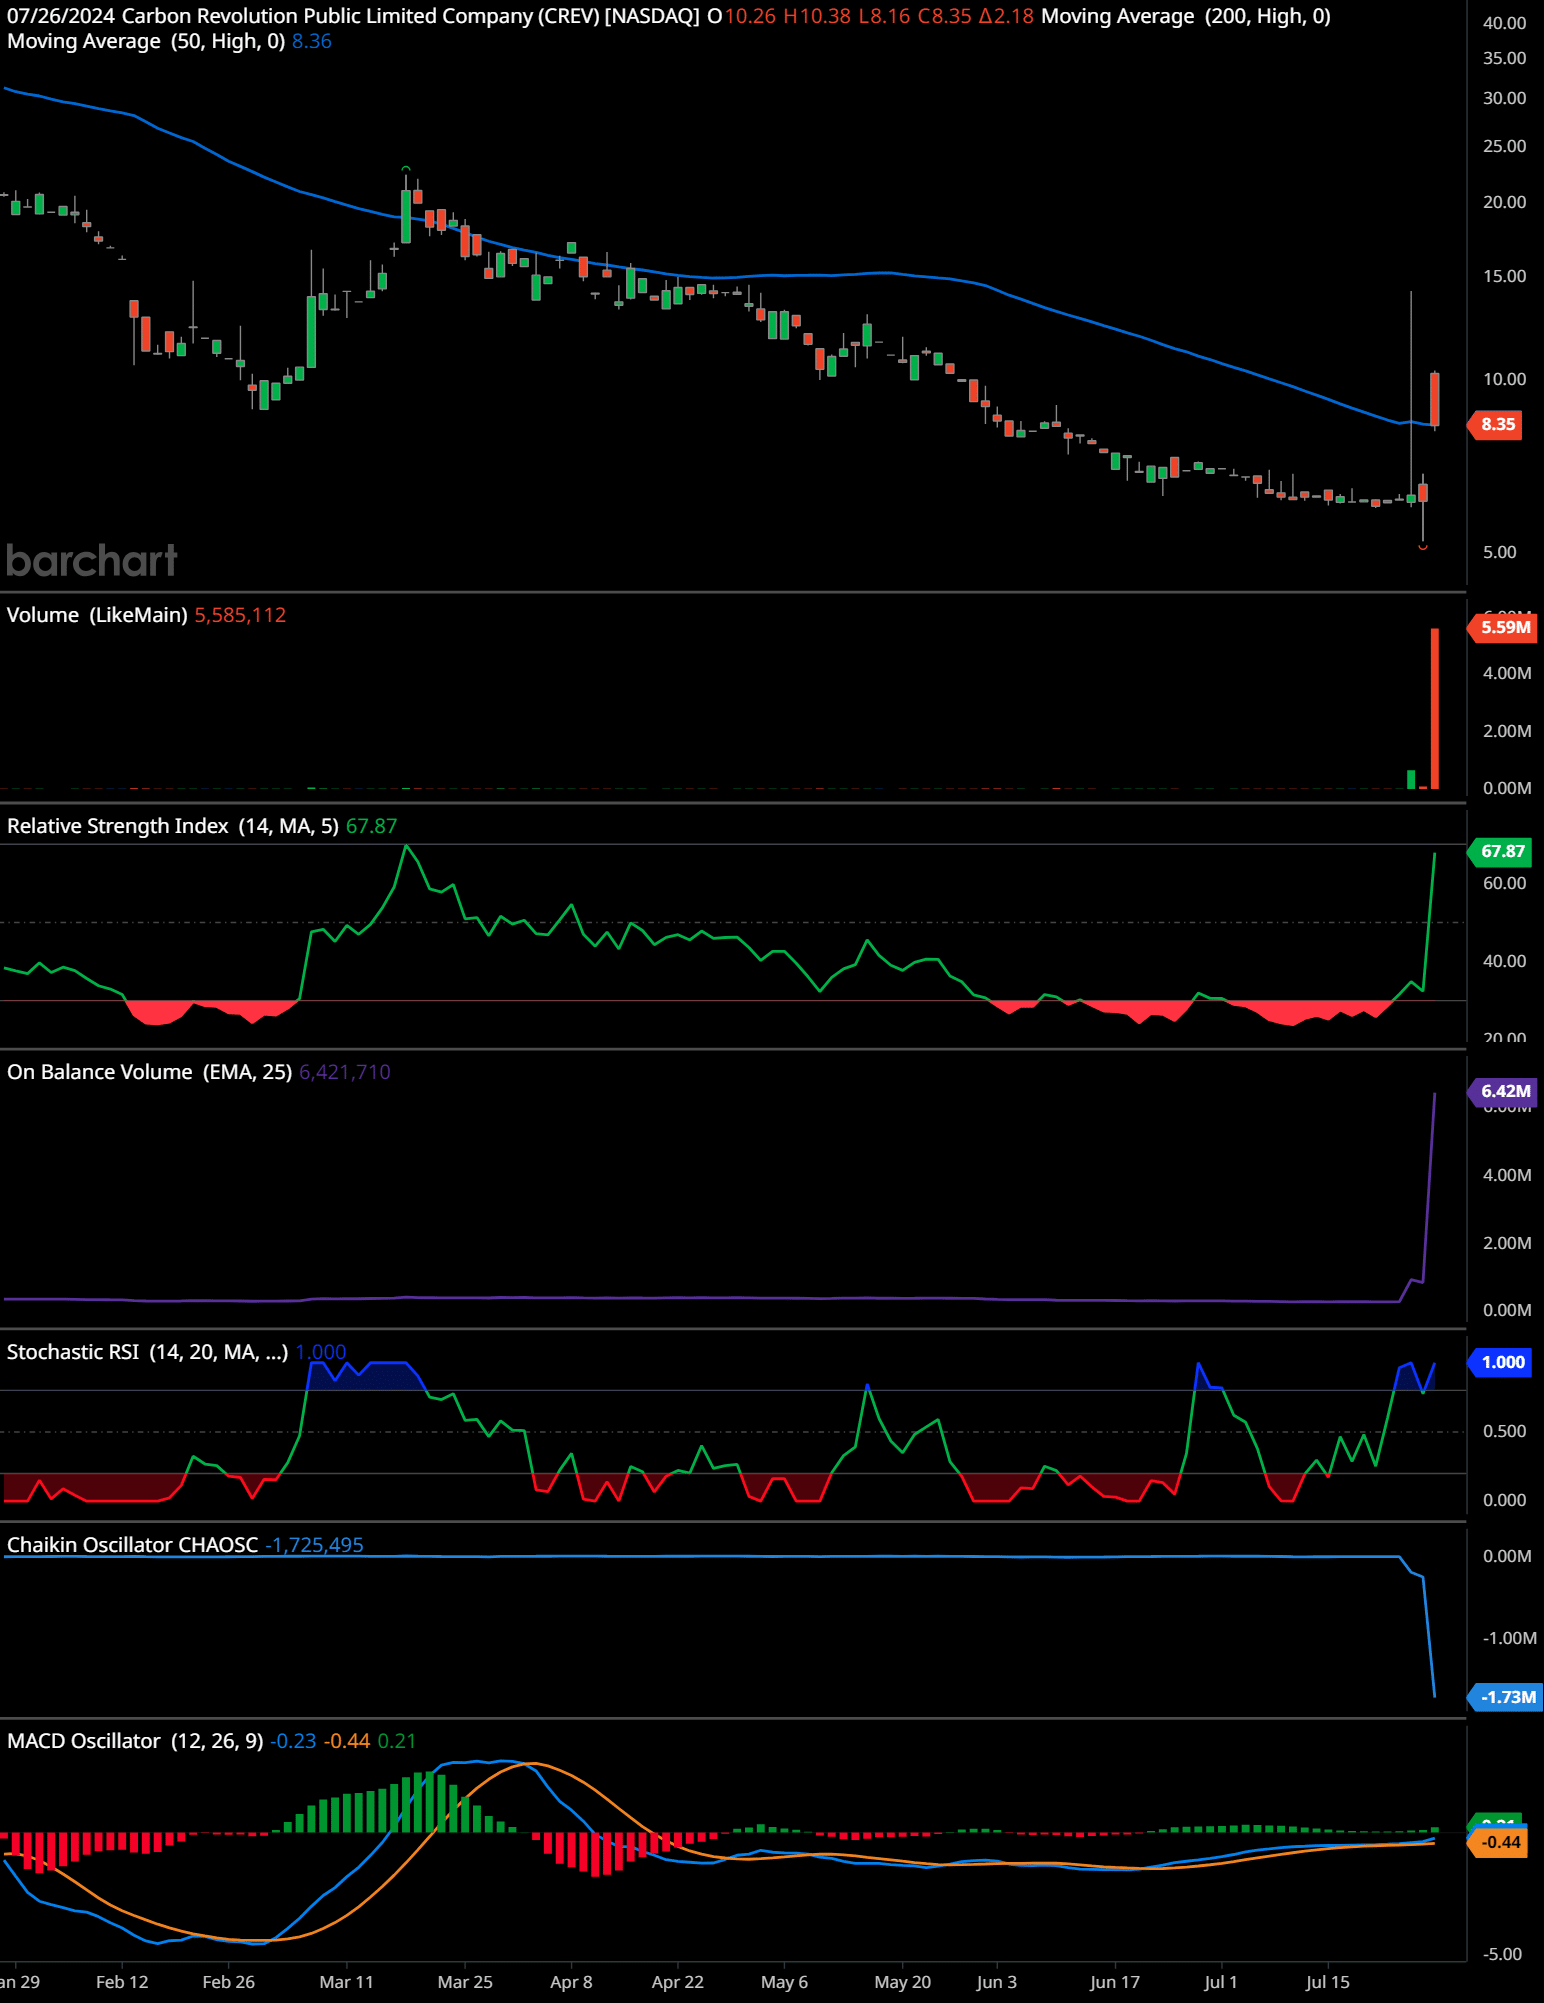This screenshot has width=1544, height=2003.
Task: Click the close value 8.35 in header
Action: 951,16
